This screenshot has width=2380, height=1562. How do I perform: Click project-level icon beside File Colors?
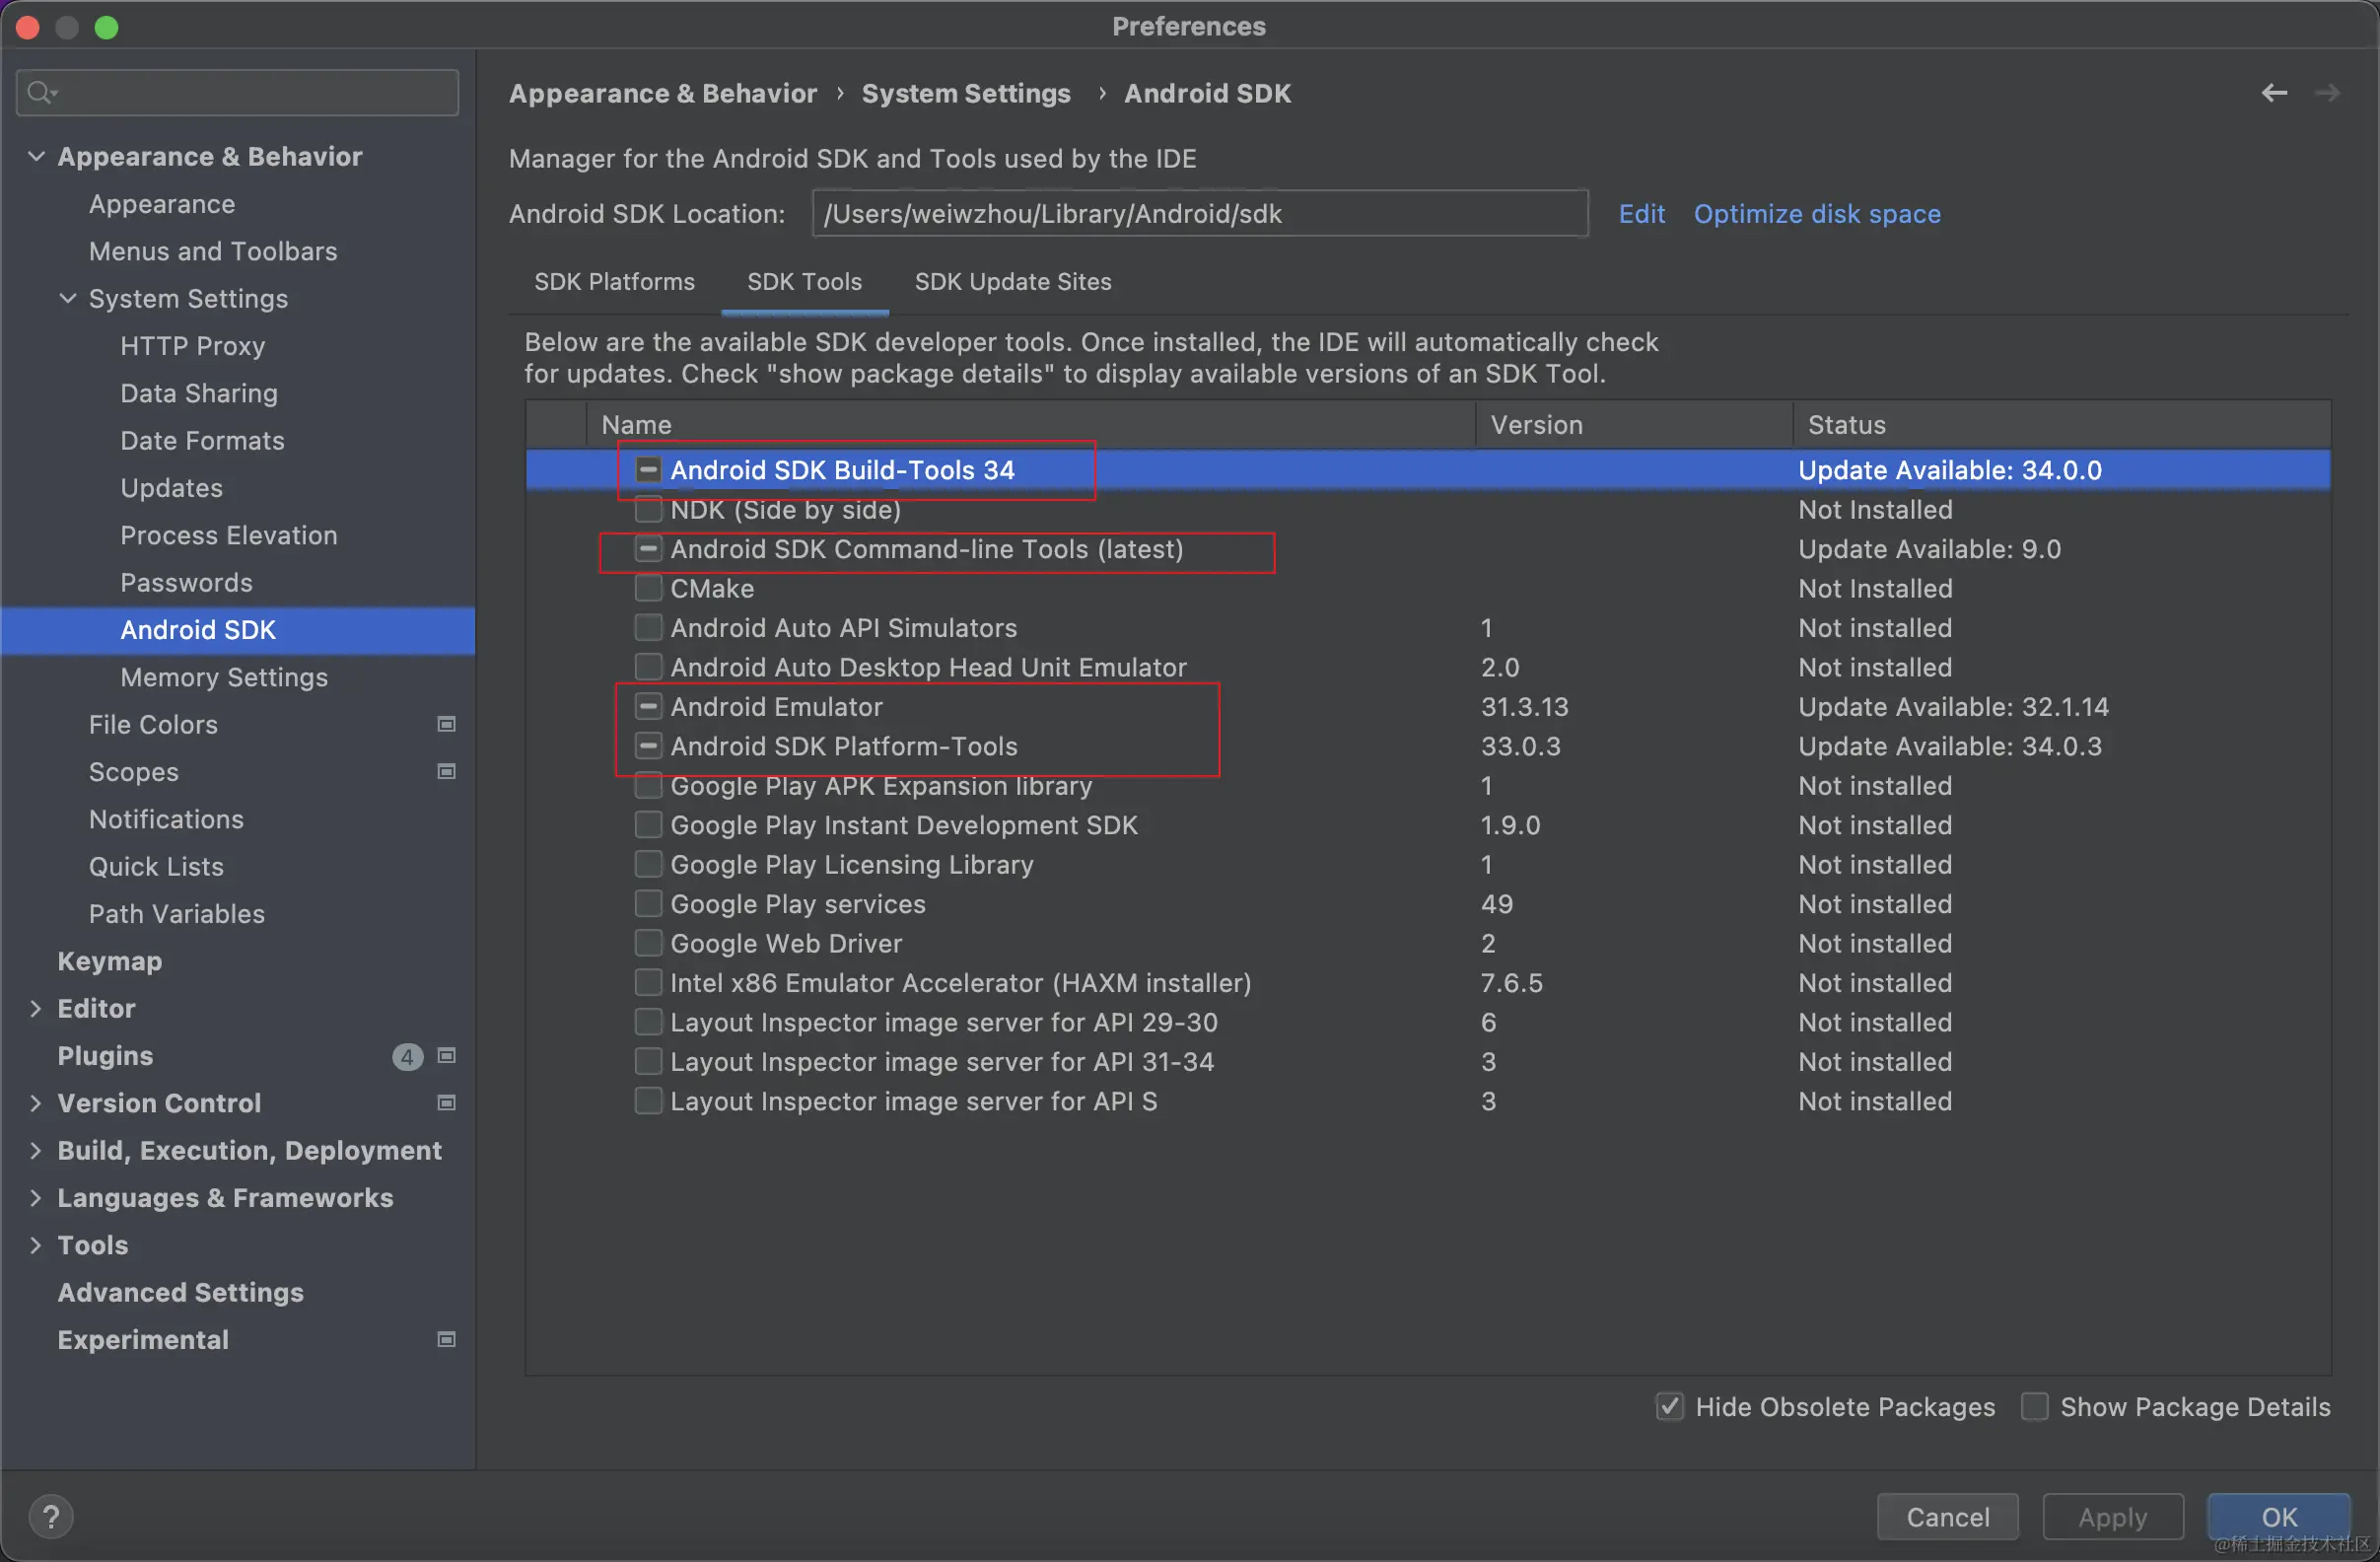447,724
